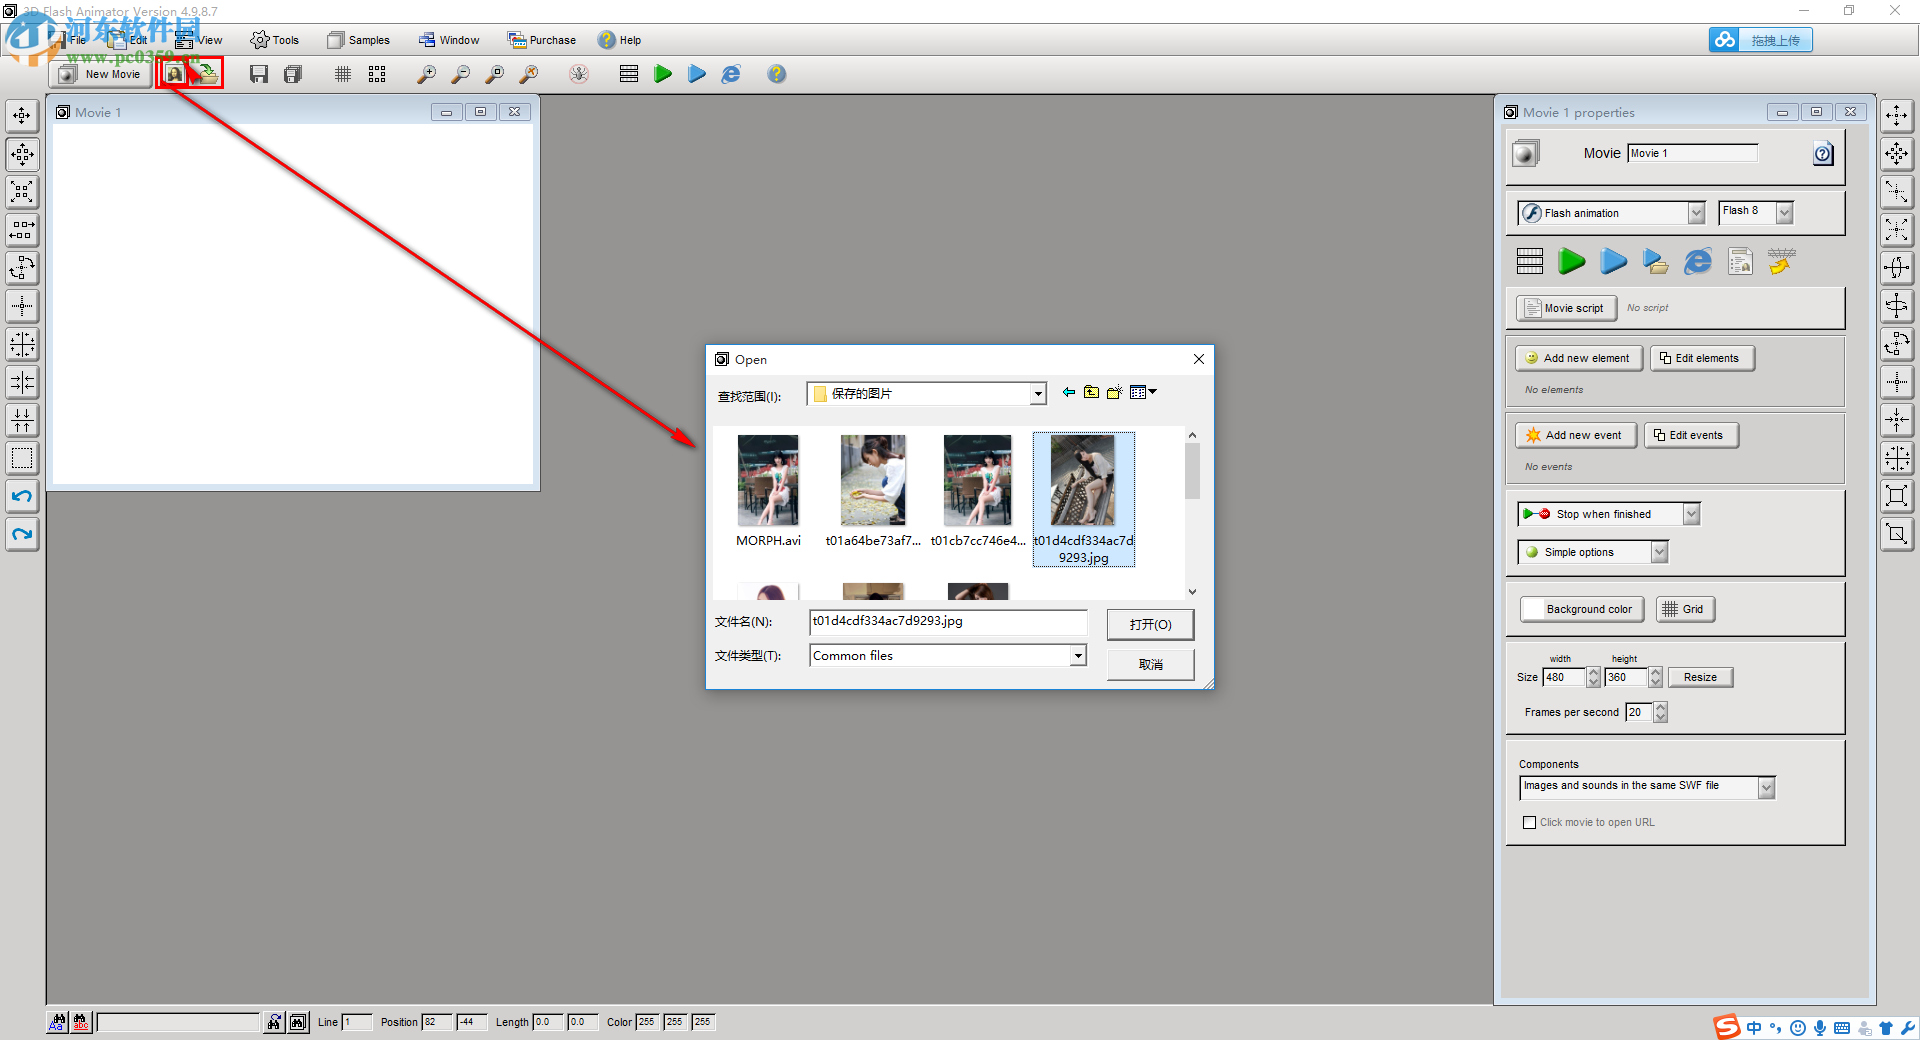Click the Undo arrow icon on the left toolbar

click(x=21, y=496)
